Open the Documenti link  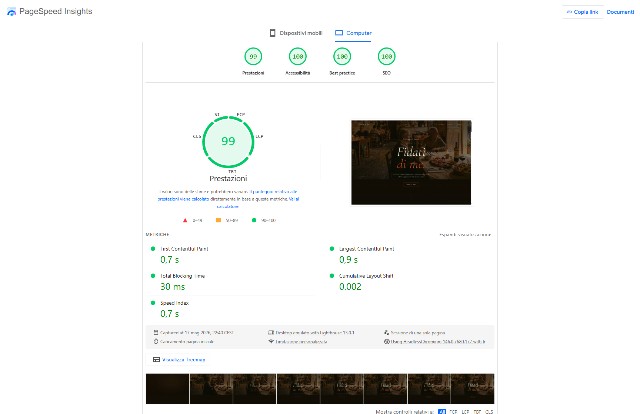(620, 12)
